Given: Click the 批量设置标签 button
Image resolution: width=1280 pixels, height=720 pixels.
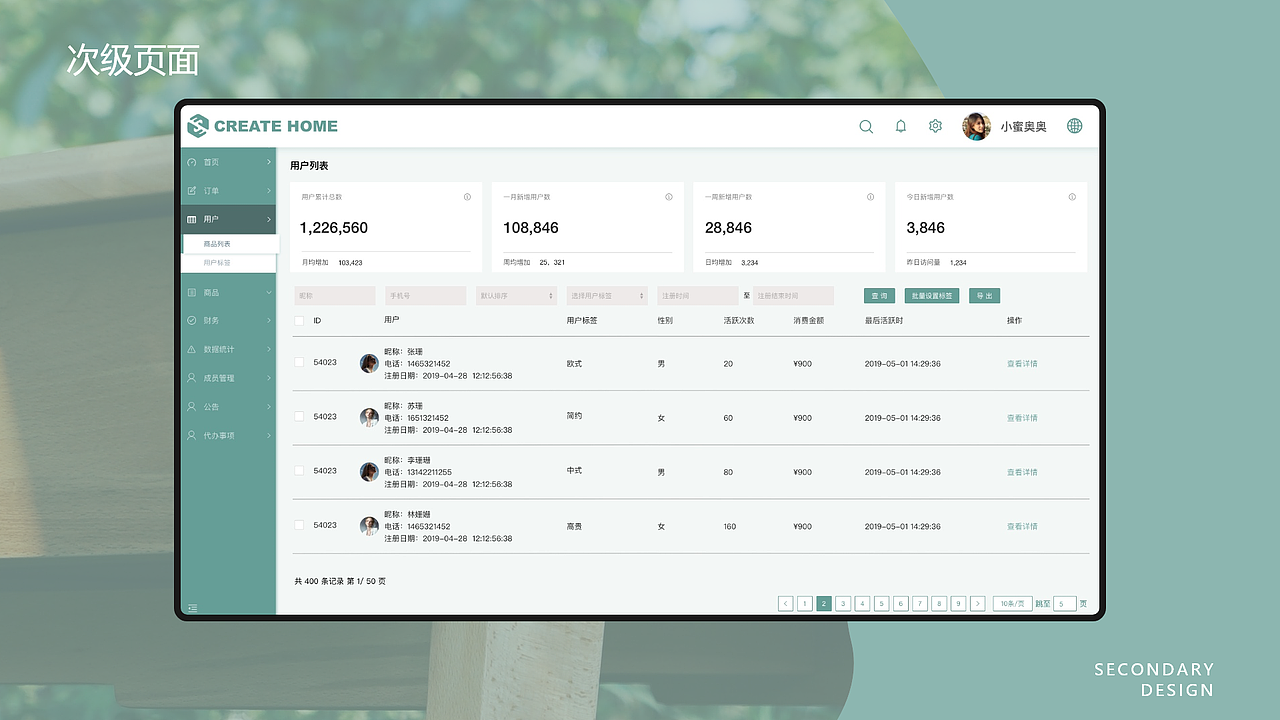Looking at the screenshot, I should point(932,296).
